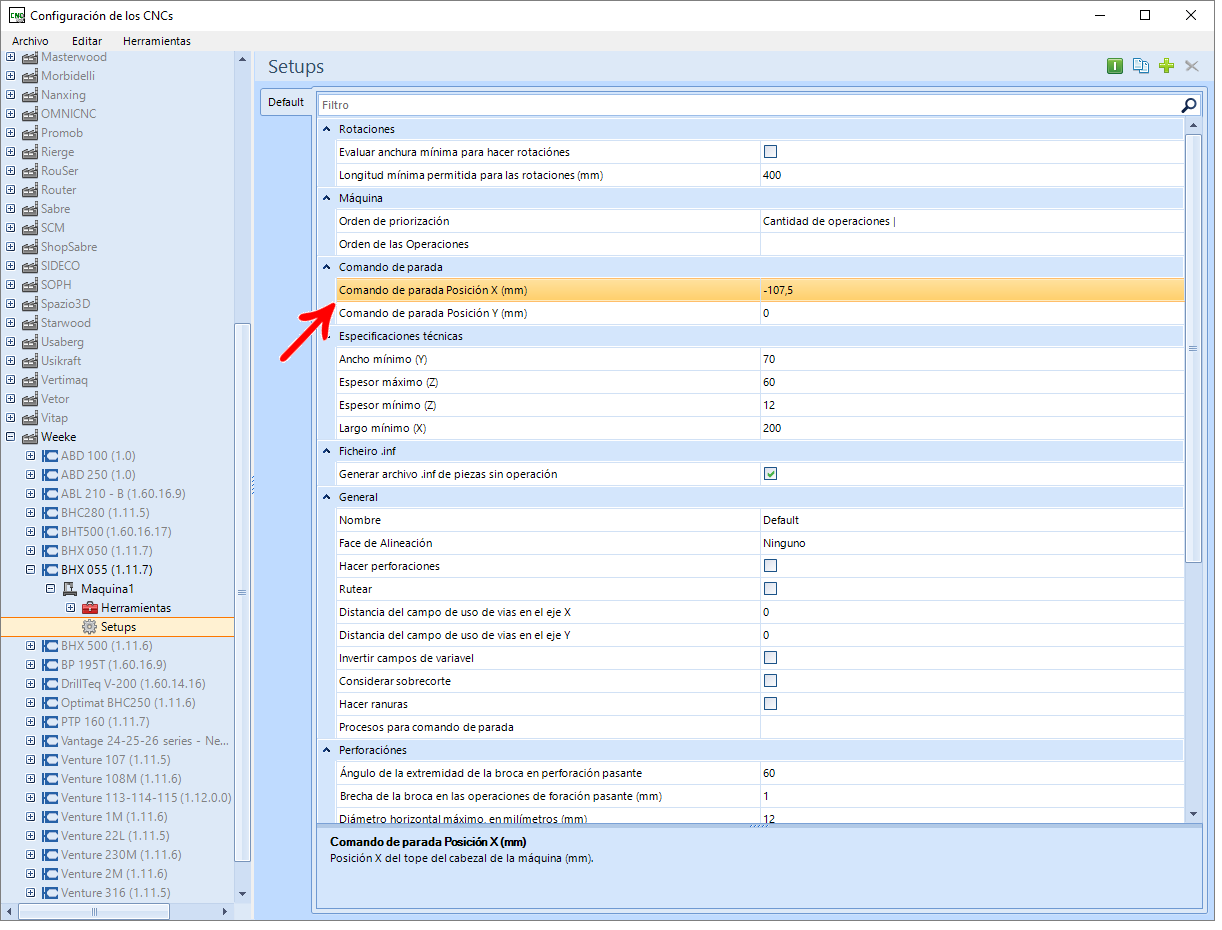This screenshot has width=1222, height=930.
Task: Select the Default setup tab
Action: coord(286,102)
